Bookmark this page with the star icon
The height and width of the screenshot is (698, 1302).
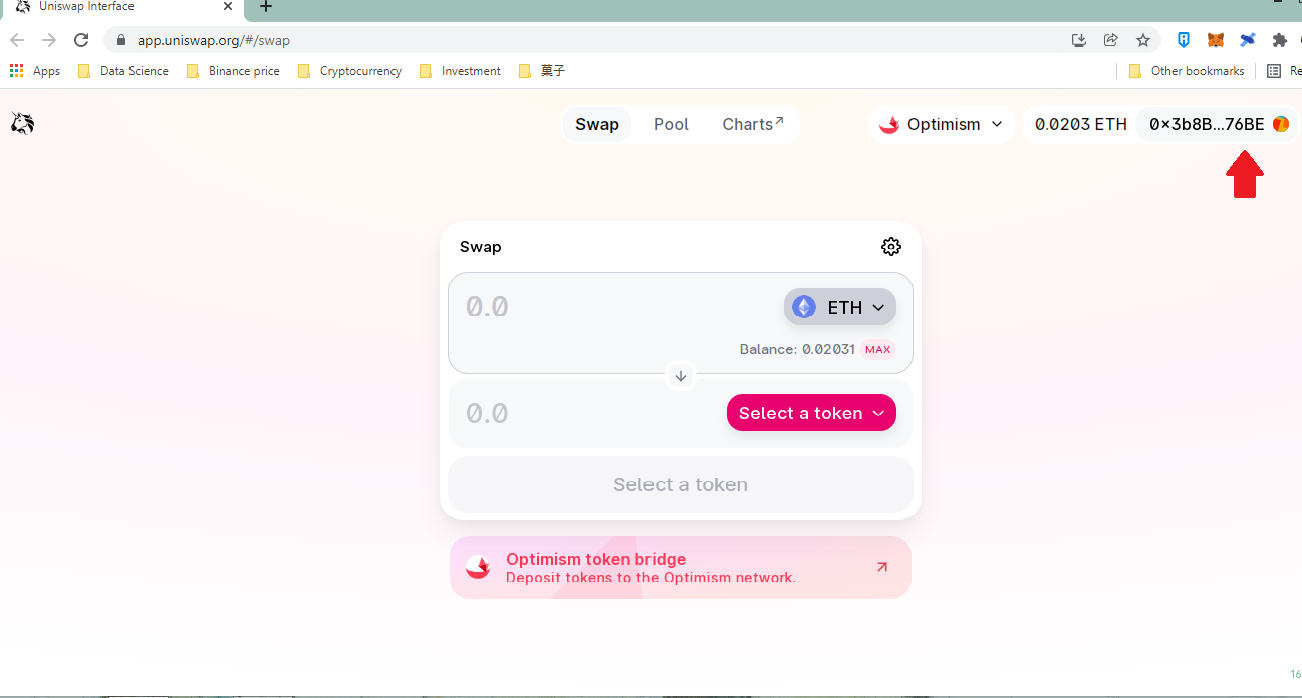[x=1143, y=40]
